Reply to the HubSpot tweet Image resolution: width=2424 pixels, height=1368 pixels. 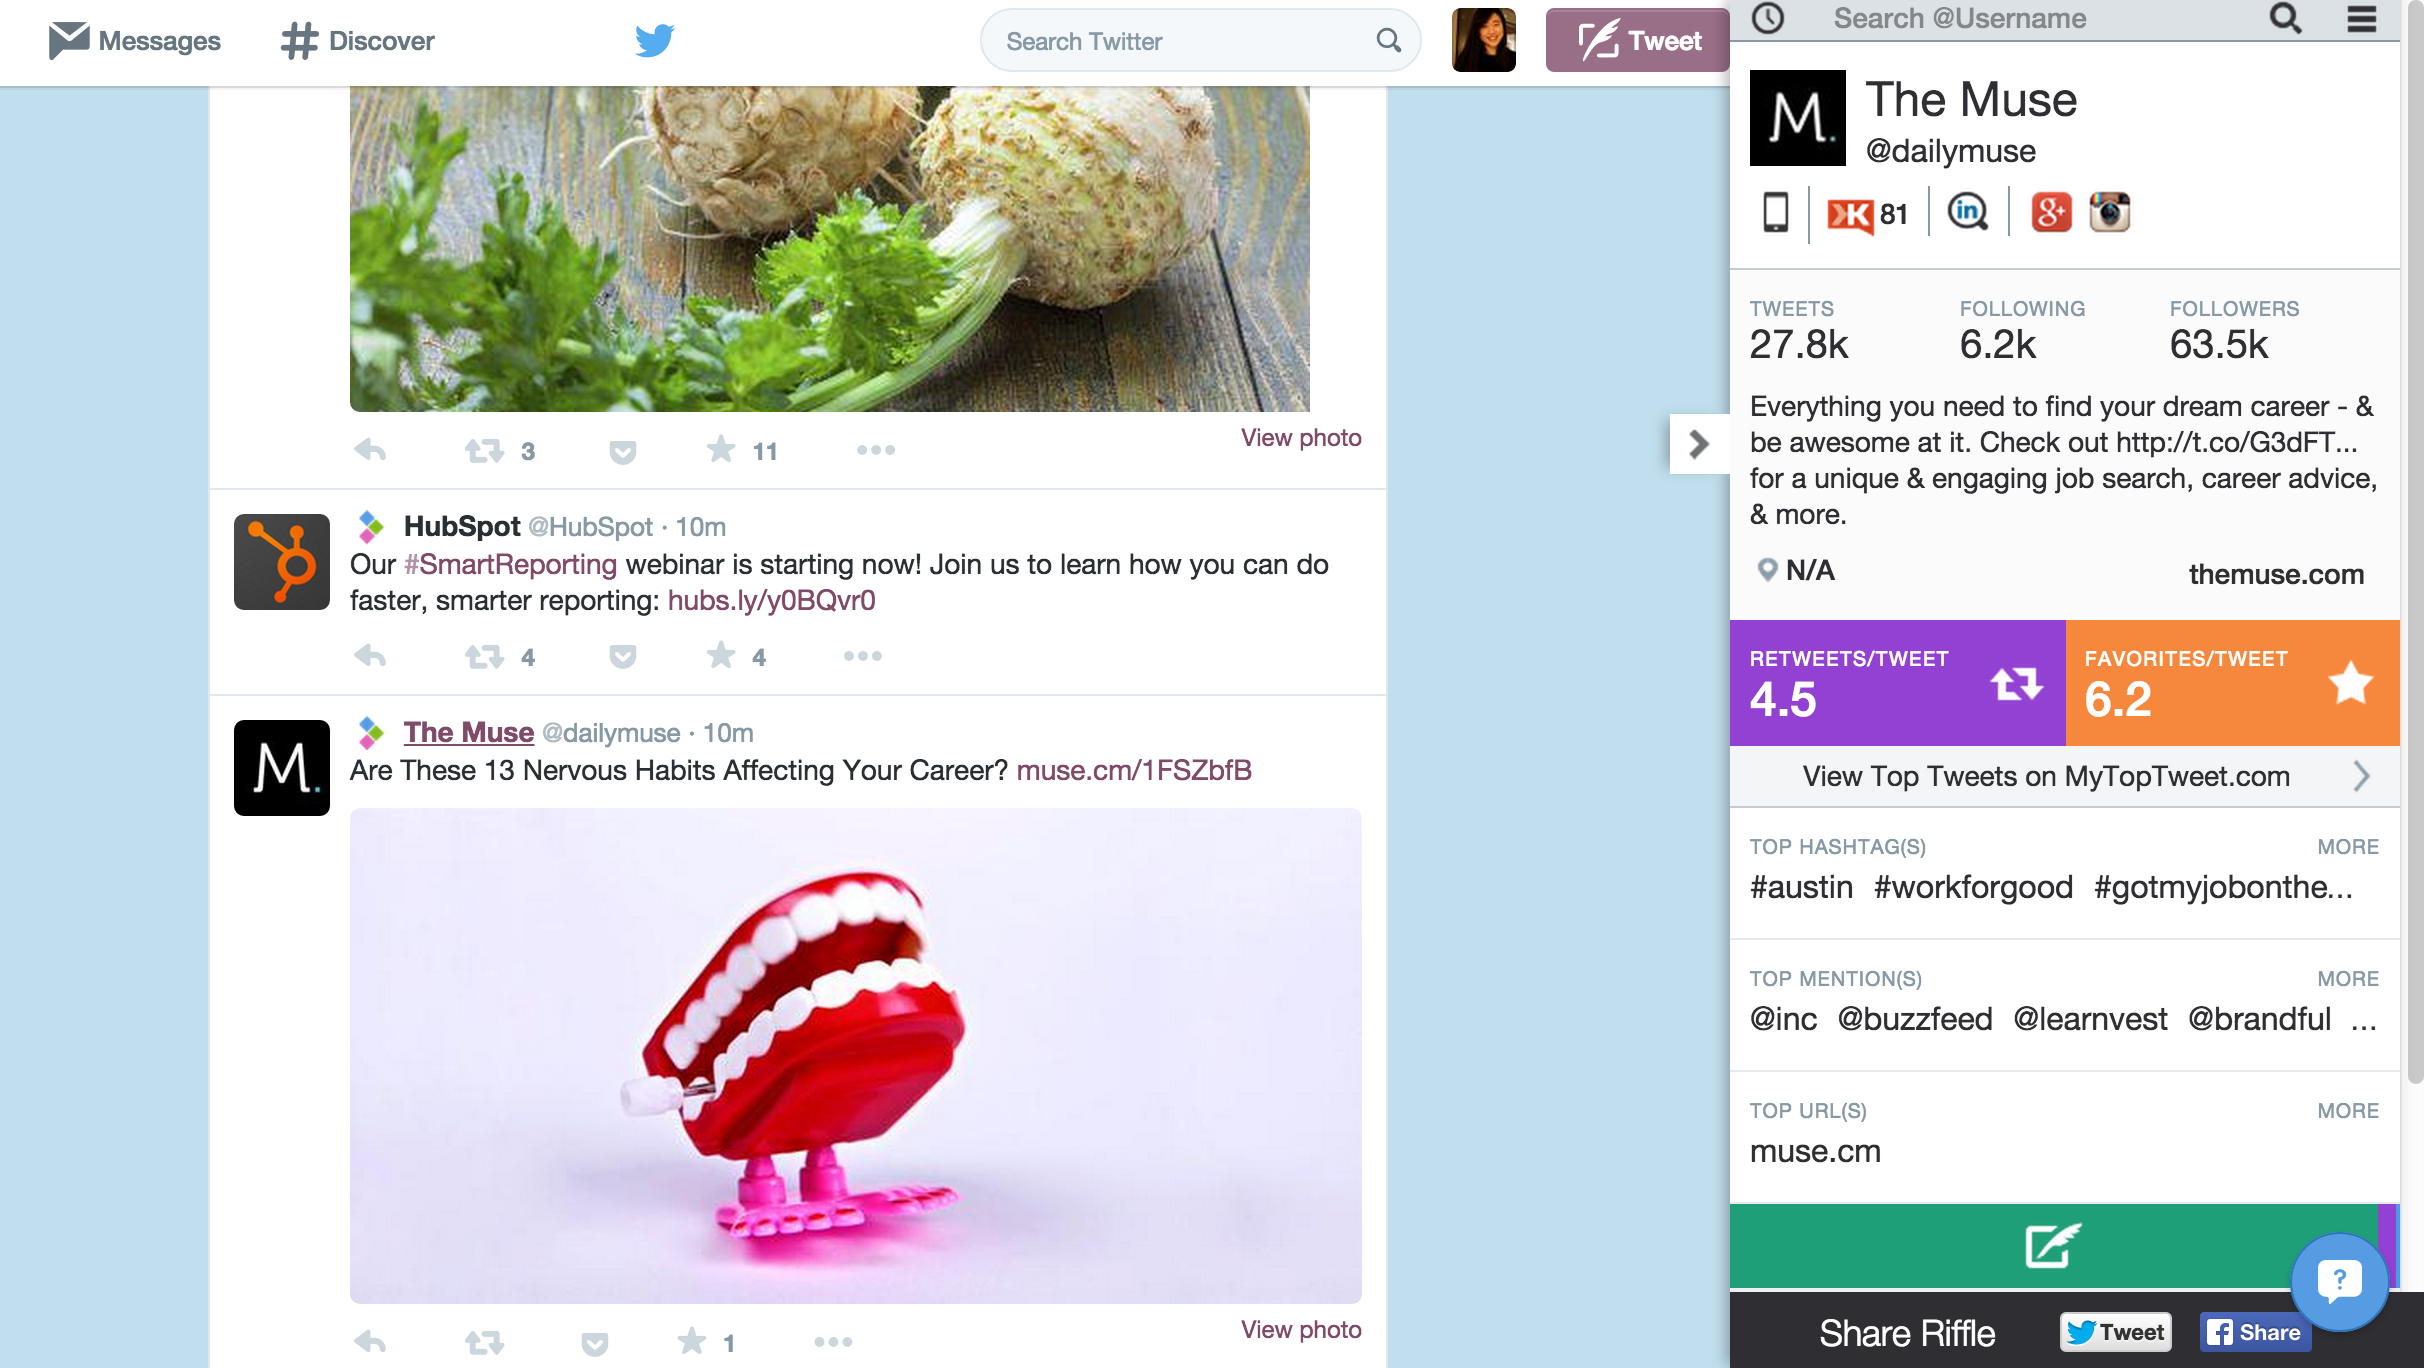tap(370, 656)
